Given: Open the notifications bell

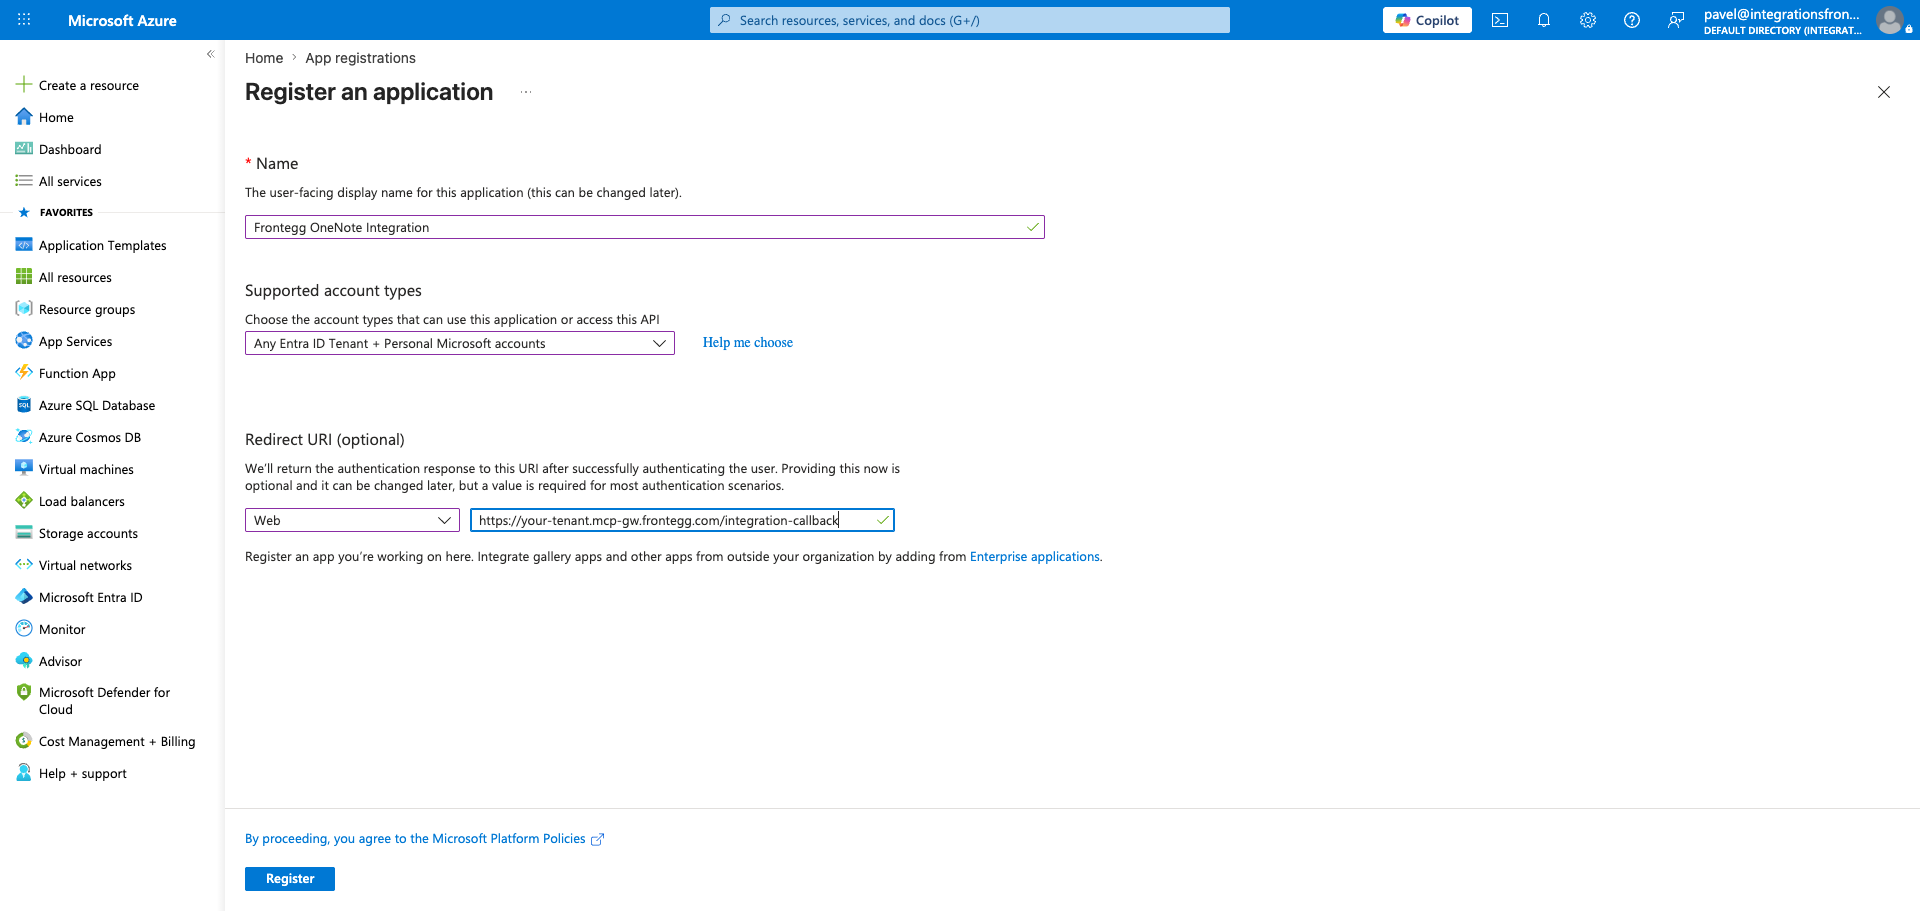Looking at the screenshot, I should click(x=1544, y=20).
